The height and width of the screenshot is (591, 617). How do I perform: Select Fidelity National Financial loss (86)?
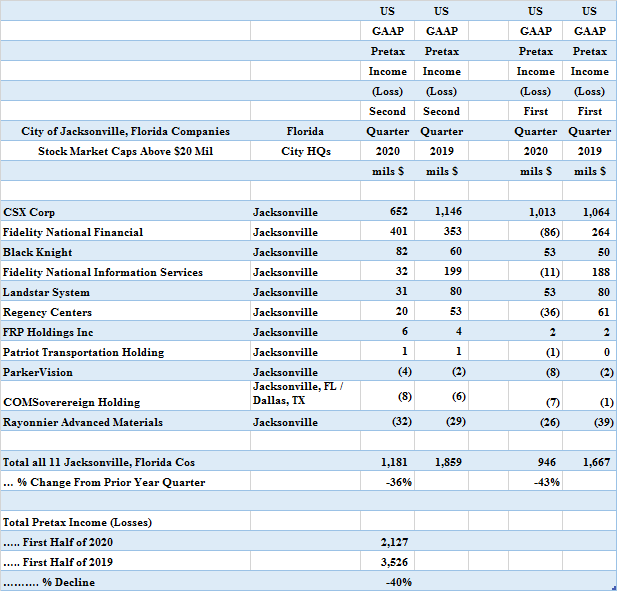[x=550, y=233]
